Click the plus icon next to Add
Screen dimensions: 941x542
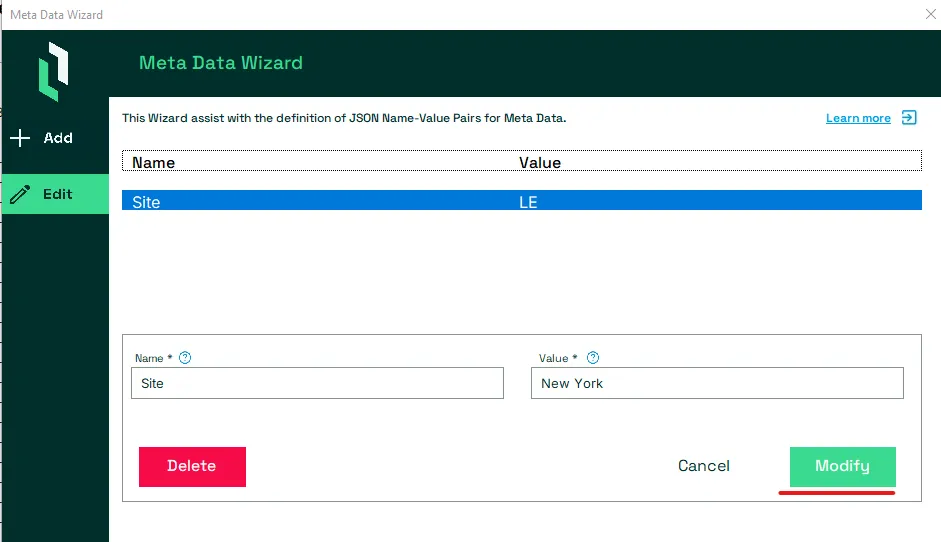pyautogui.click(x=20, y=137)
